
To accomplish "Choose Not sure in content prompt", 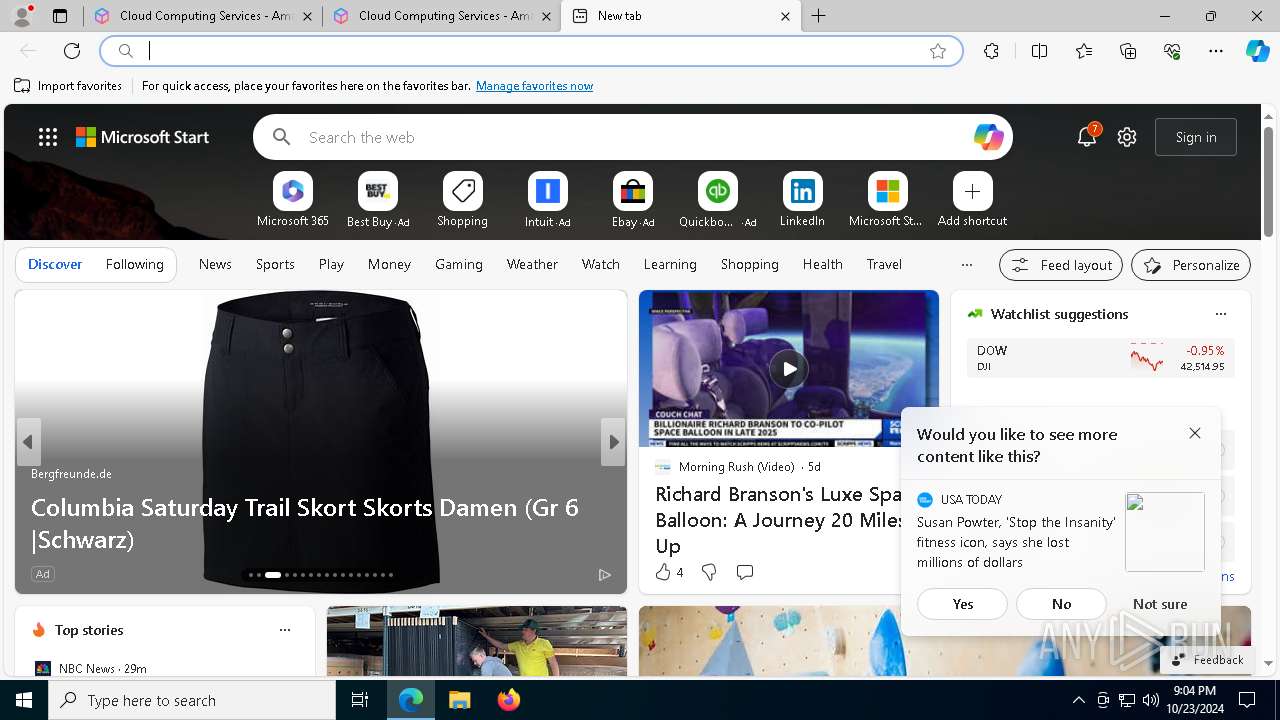I will tap(1160, 604).
